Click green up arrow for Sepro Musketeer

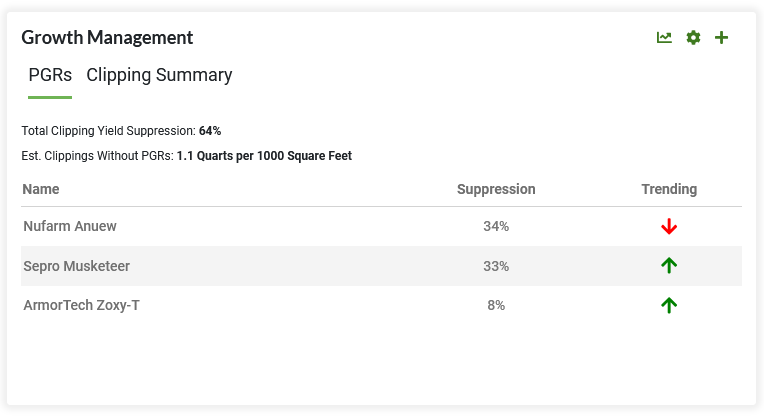tap(669, 265)
